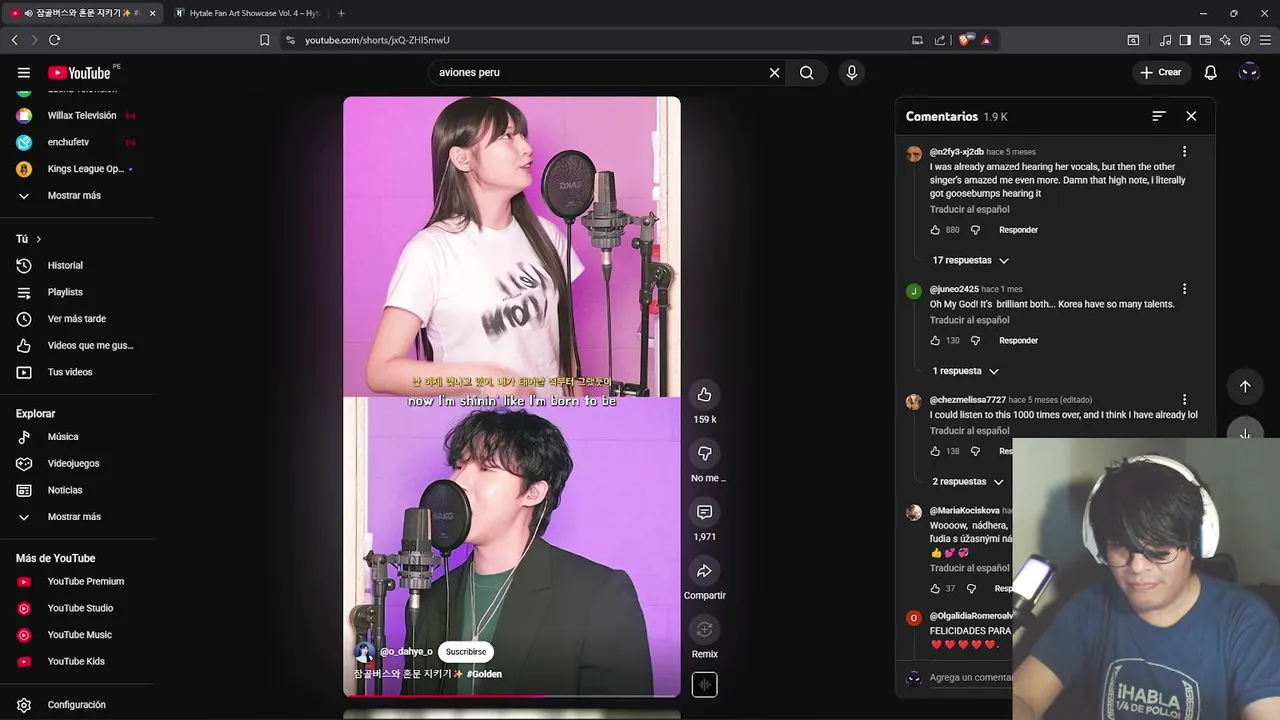Sort comments using the sort icon
The image size is (1280, 720).
click(x=1159, y=116)
